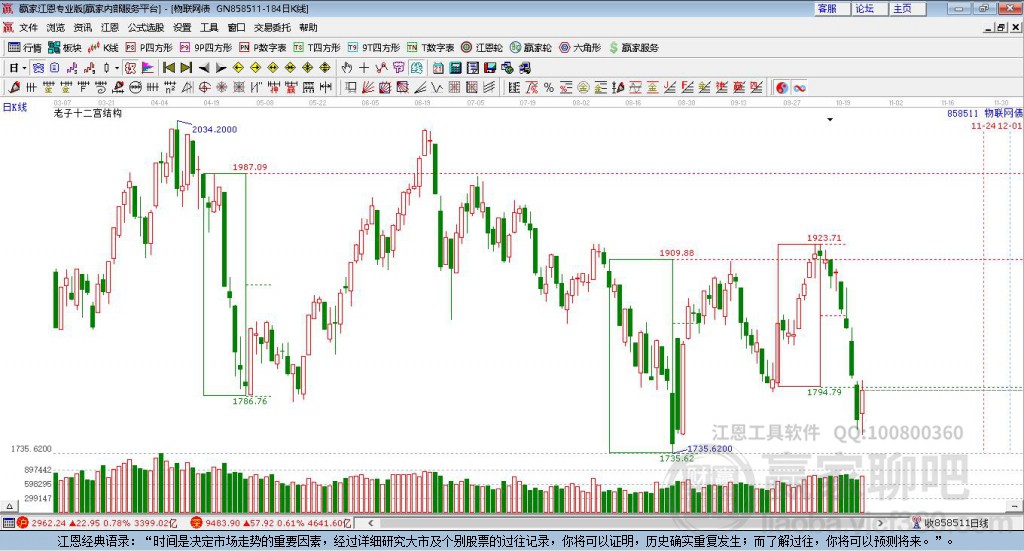This screenshot has height=551, width=1024.
Task: Click the 论坛 forum button
Action: (870, 8)
